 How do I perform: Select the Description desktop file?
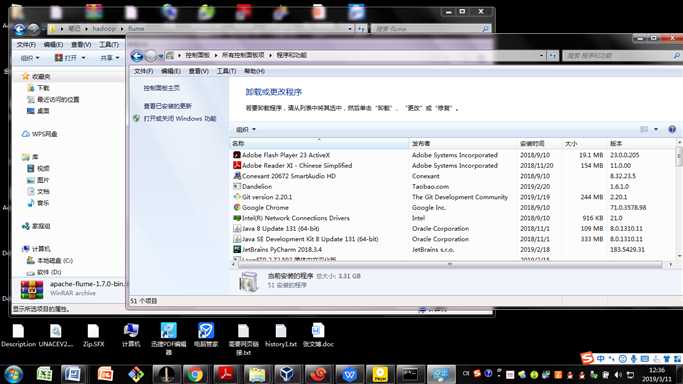(x=18, y=336)
